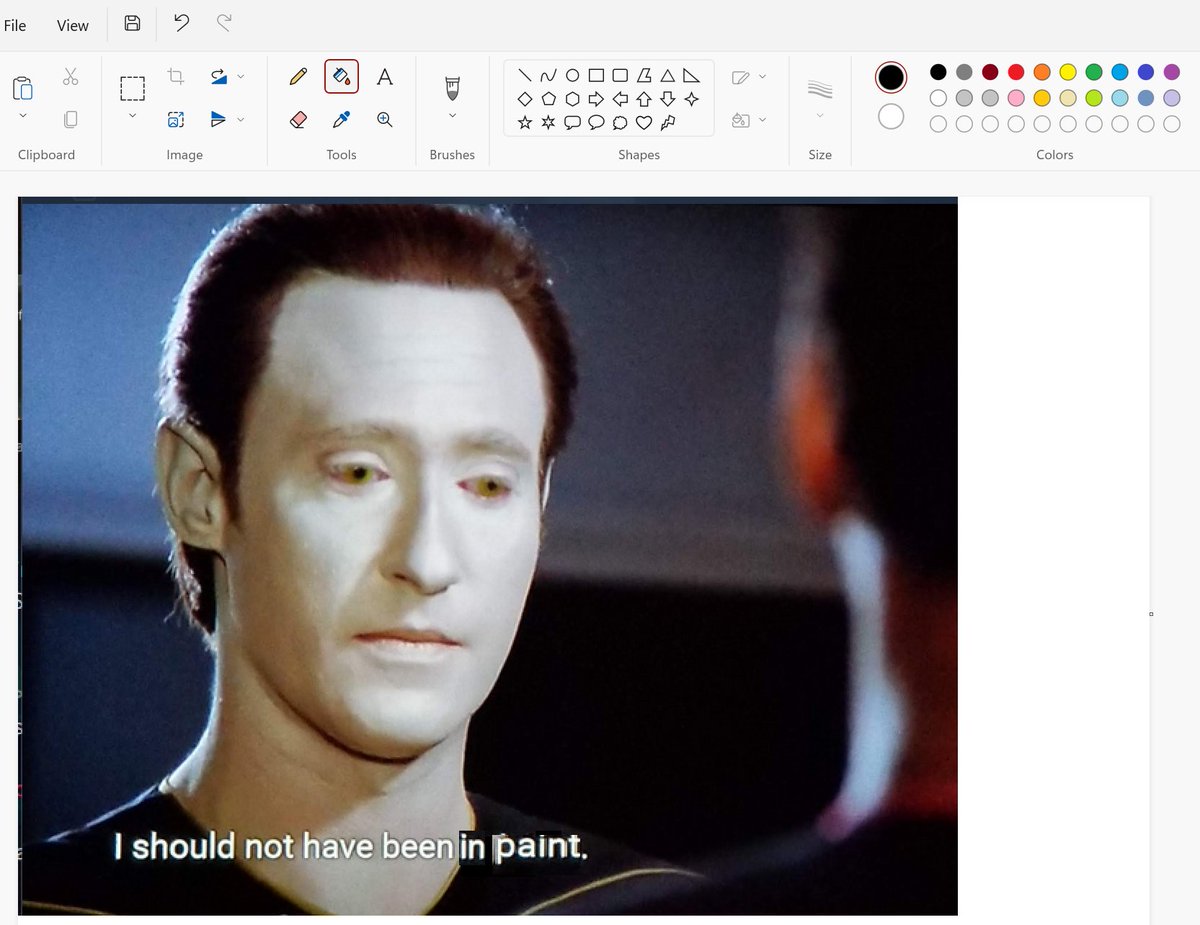Screen dimensions: 1200x925
Task: Pick the Rounded rectangle shape
Action: click(620, 75)
